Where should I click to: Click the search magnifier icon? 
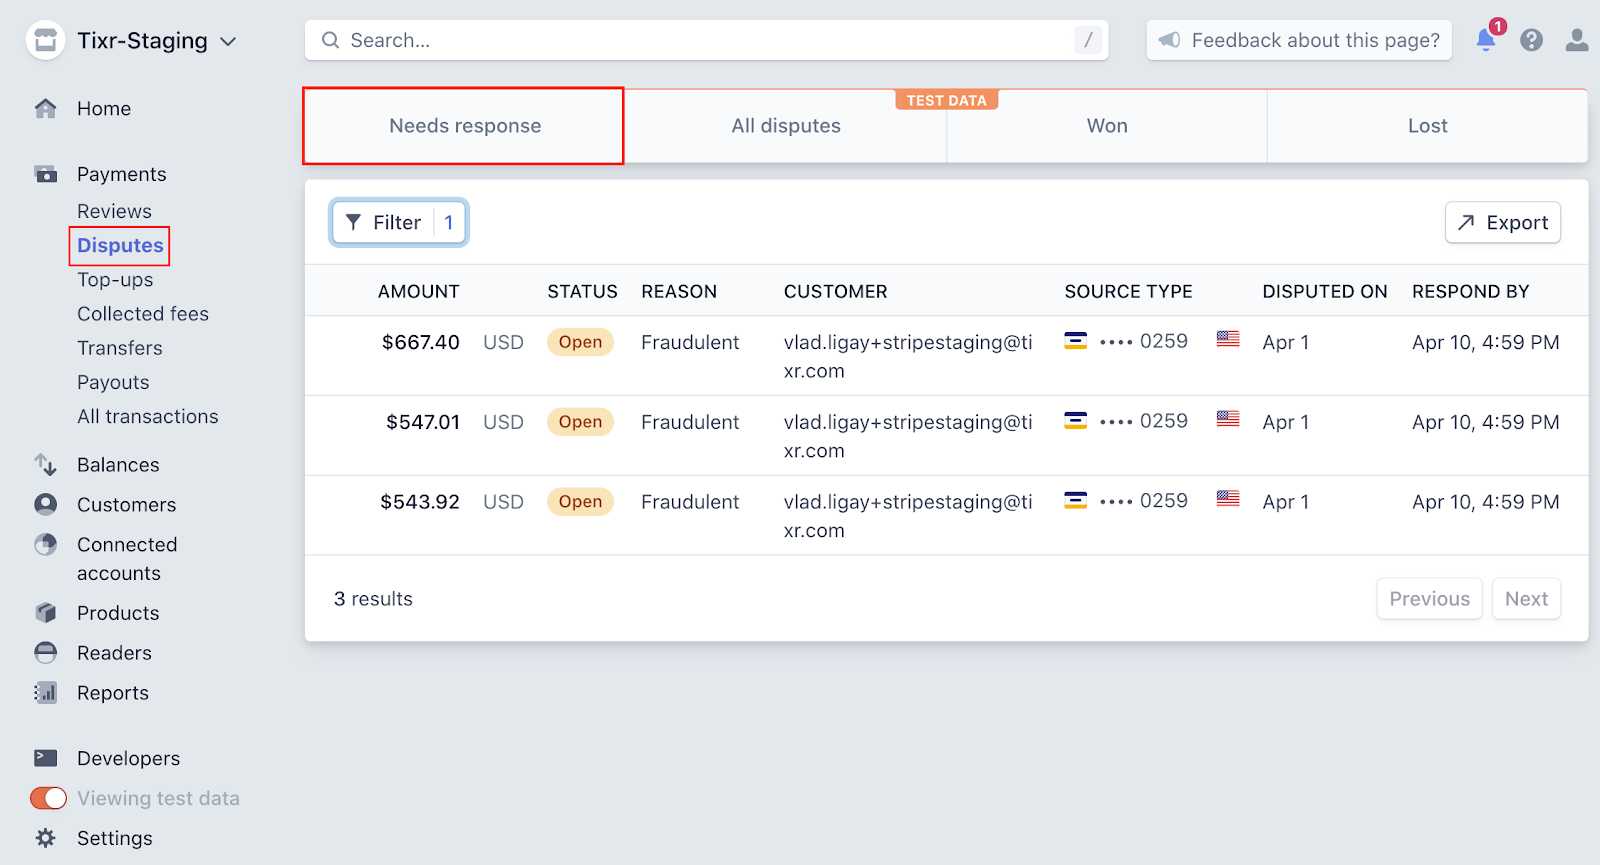click(x=330, y=40)
